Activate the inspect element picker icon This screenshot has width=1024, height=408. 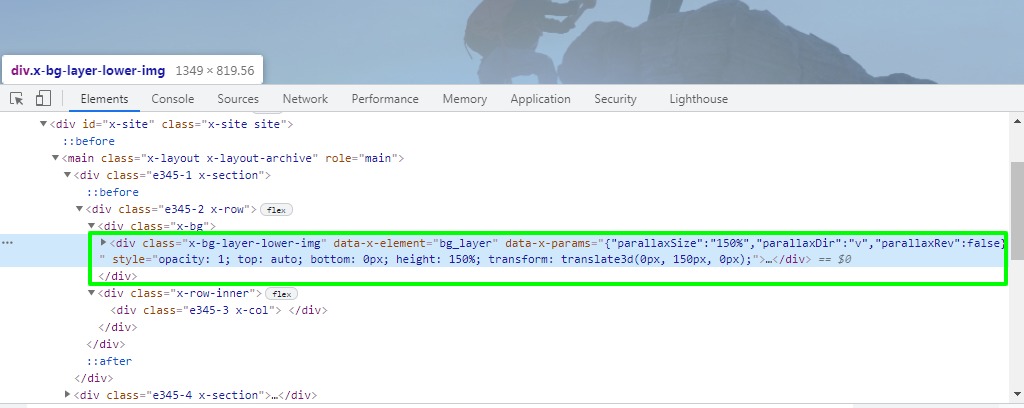click(17, 99)
